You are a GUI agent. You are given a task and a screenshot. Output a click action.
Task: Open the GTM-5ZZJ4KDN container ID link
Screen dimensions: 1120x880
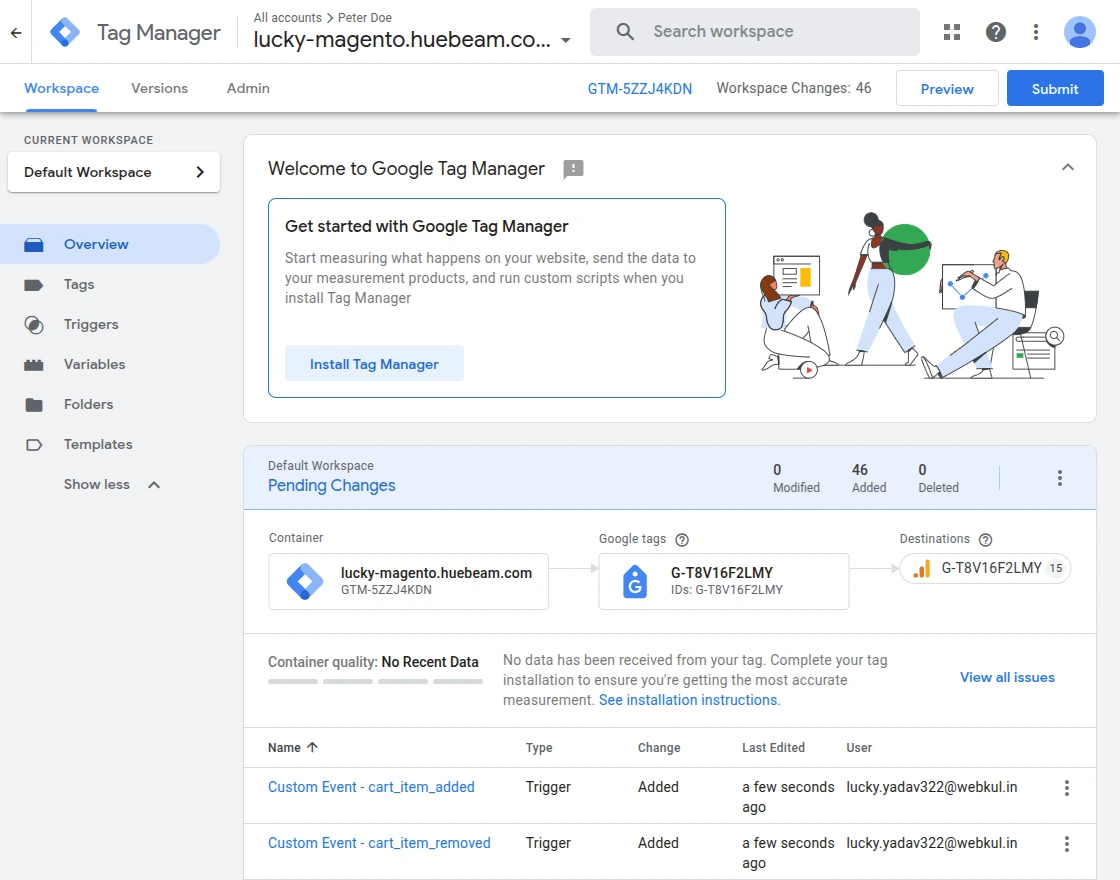(x=639, y=89)
